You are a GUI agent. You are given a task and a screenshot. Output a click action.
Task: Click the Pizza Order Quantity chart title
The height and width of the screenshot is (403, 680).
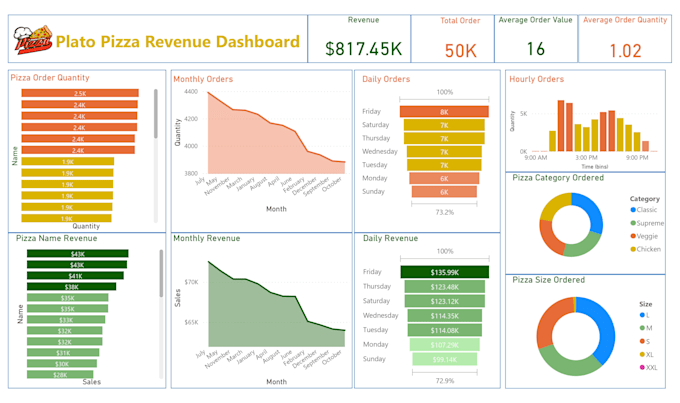coord(50,78)
